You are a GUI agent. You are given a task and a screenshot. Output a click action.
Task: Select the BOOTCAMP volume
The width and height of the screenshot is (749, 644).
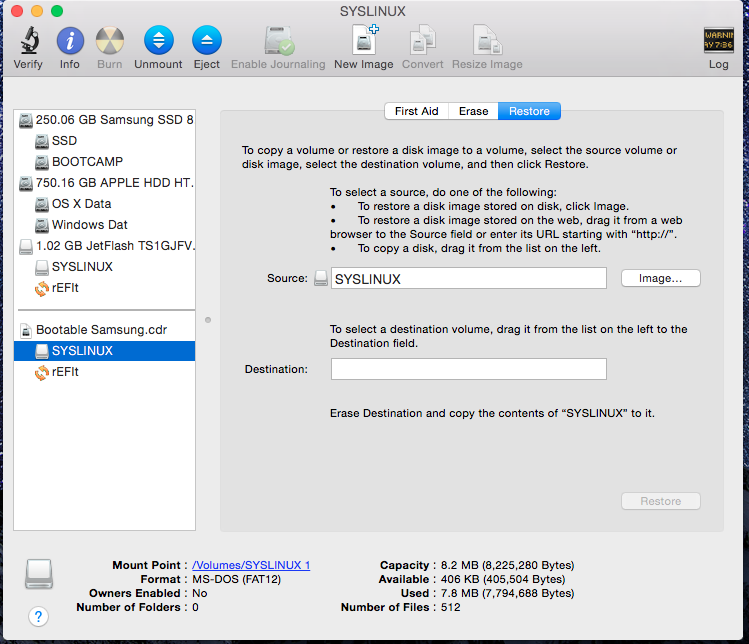pyautogui.click(x=104, y=161)
